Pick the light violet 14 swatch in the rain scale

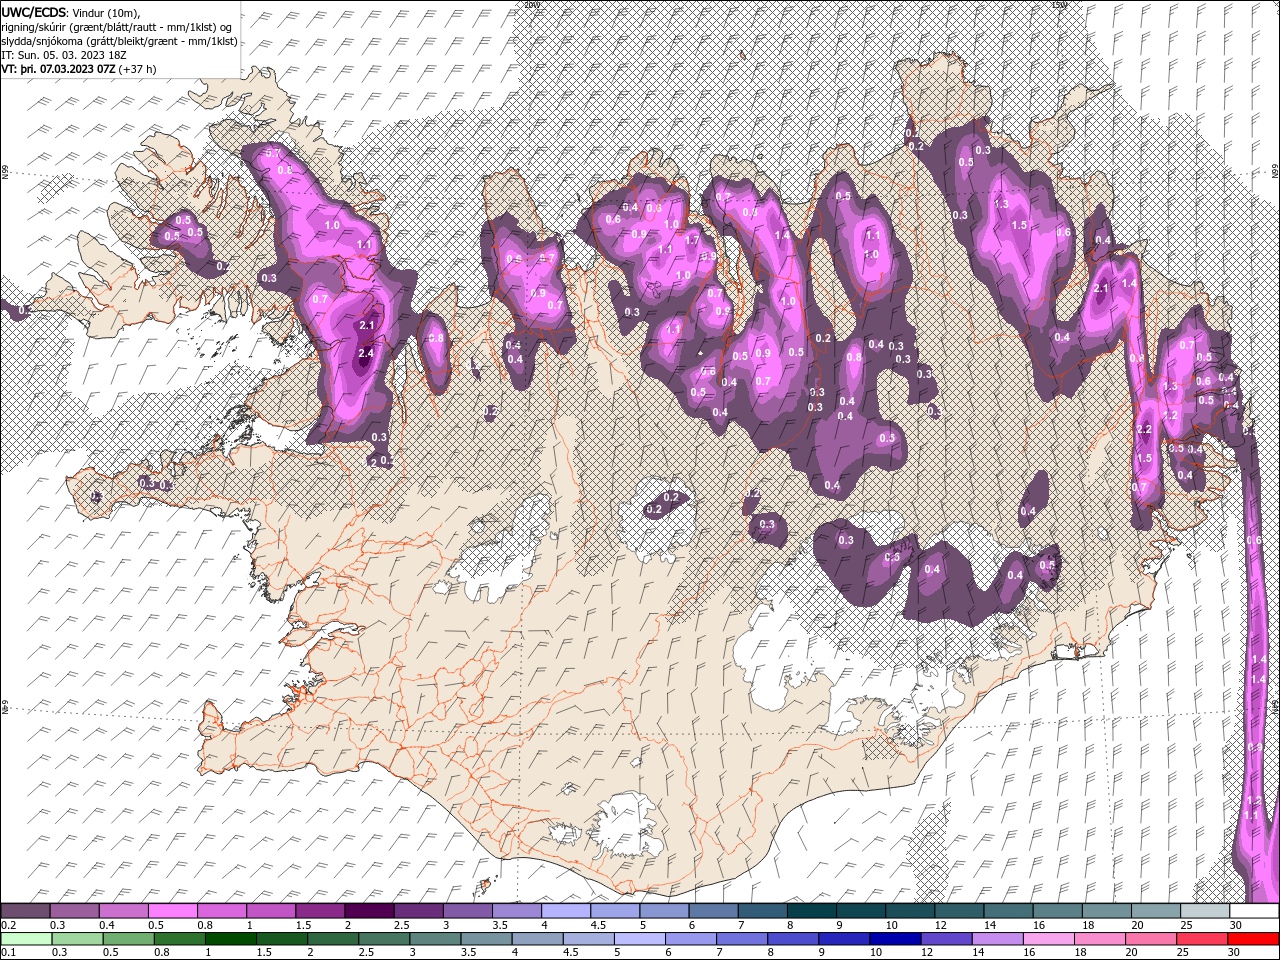coord(996,939)
